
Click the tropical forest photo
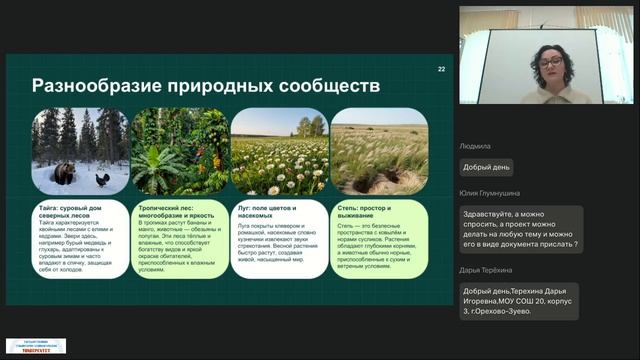point(180,151)
